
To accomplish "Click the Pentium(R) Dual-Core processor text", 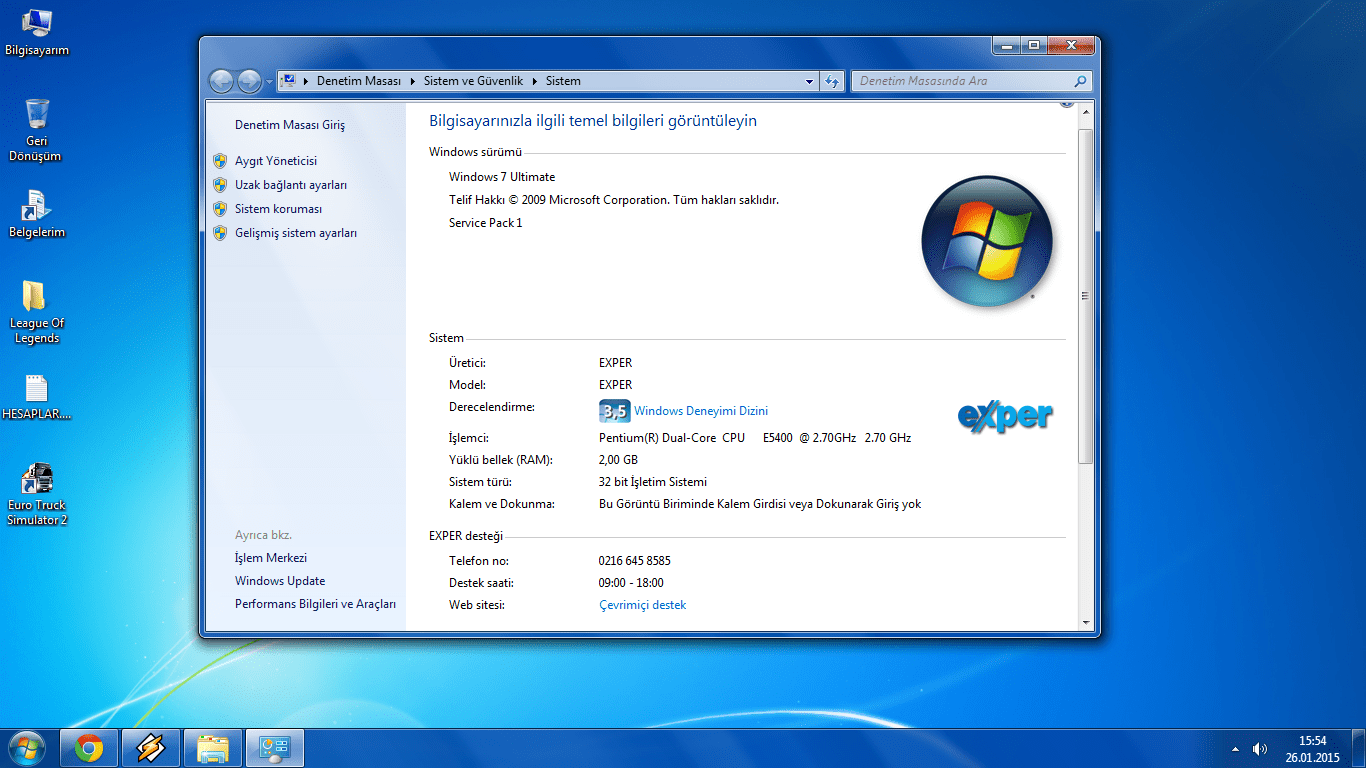I will tap(755, 438).
